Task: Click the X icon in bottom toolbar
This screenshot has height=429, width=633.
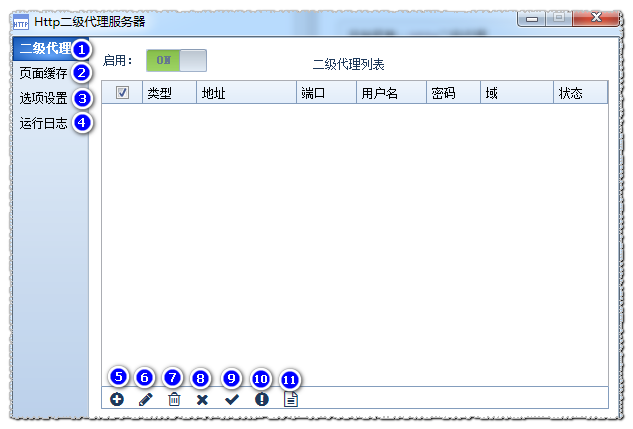Action: [202, 399]
